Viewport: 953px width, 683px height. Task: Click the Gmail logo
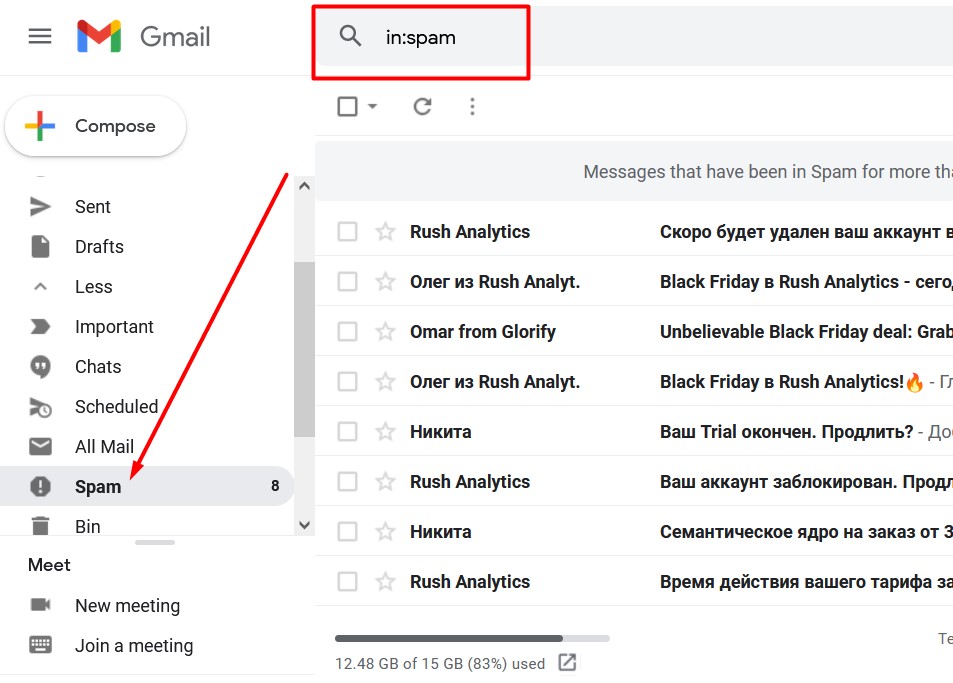[x=143, y=36]
